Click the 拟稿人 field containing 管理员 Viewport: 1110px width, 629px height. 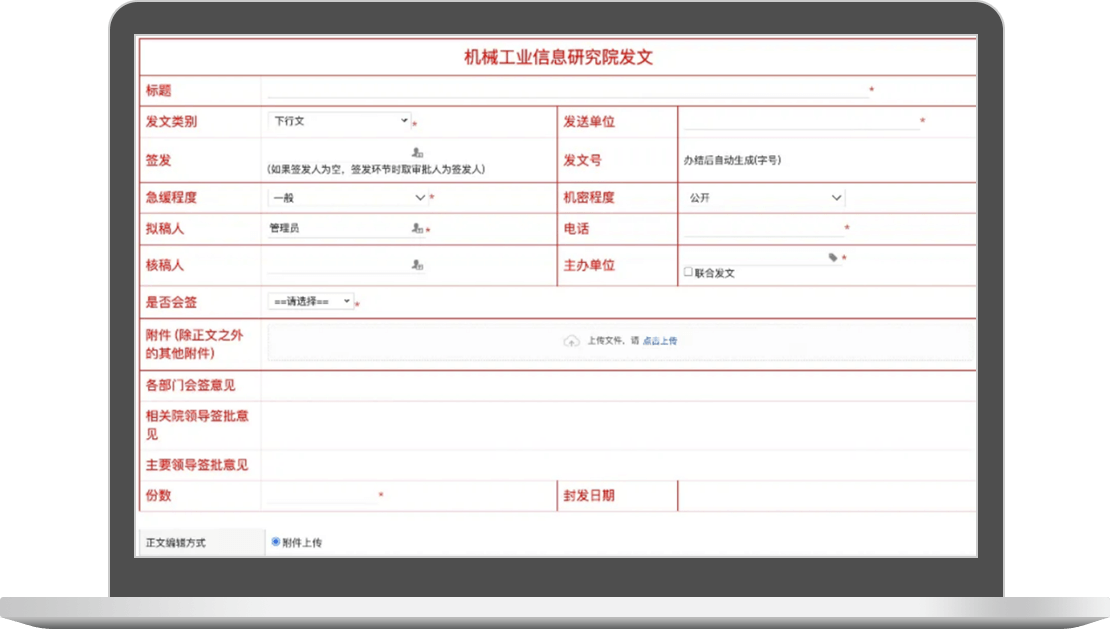[337, 229]
